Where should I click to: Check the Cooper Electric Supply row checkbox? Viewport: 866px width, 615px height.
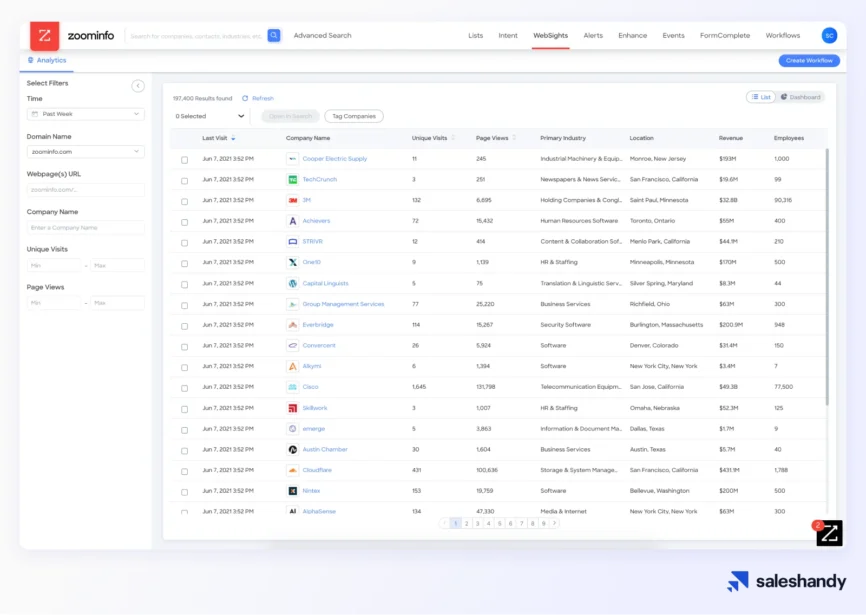184,160
